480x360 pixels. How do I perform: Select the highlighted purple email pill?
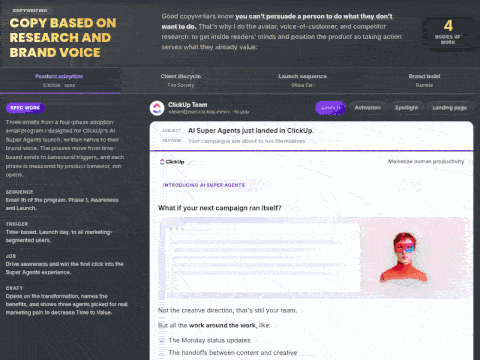coord(330,108)
